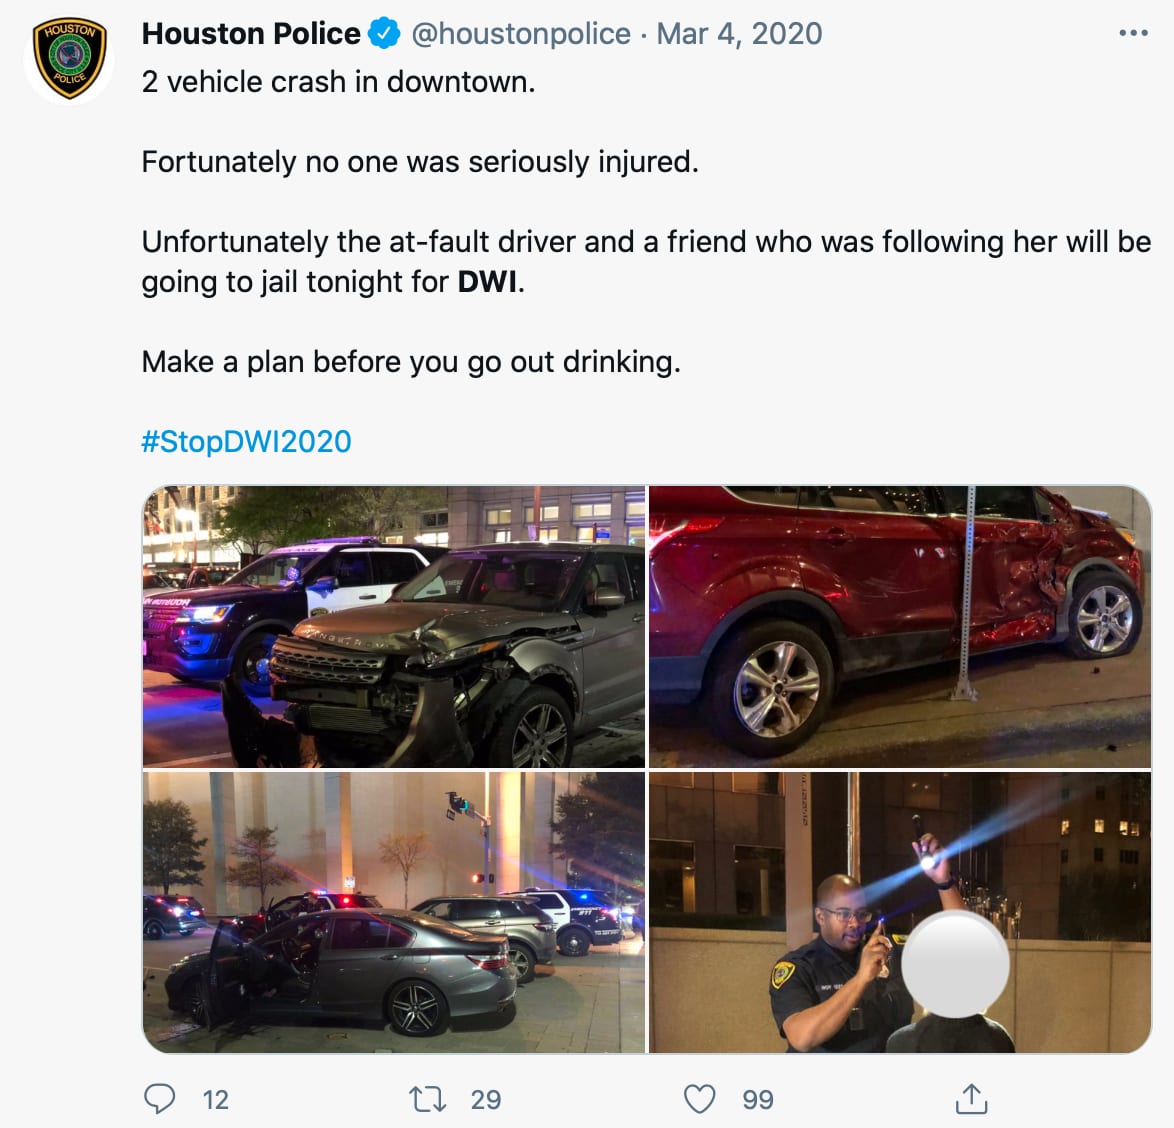The width and height of the screenshot is (1174, 1128).
Task: Click the text "2 vehicle crash in downtown."
Action: (x=338, y=82)
